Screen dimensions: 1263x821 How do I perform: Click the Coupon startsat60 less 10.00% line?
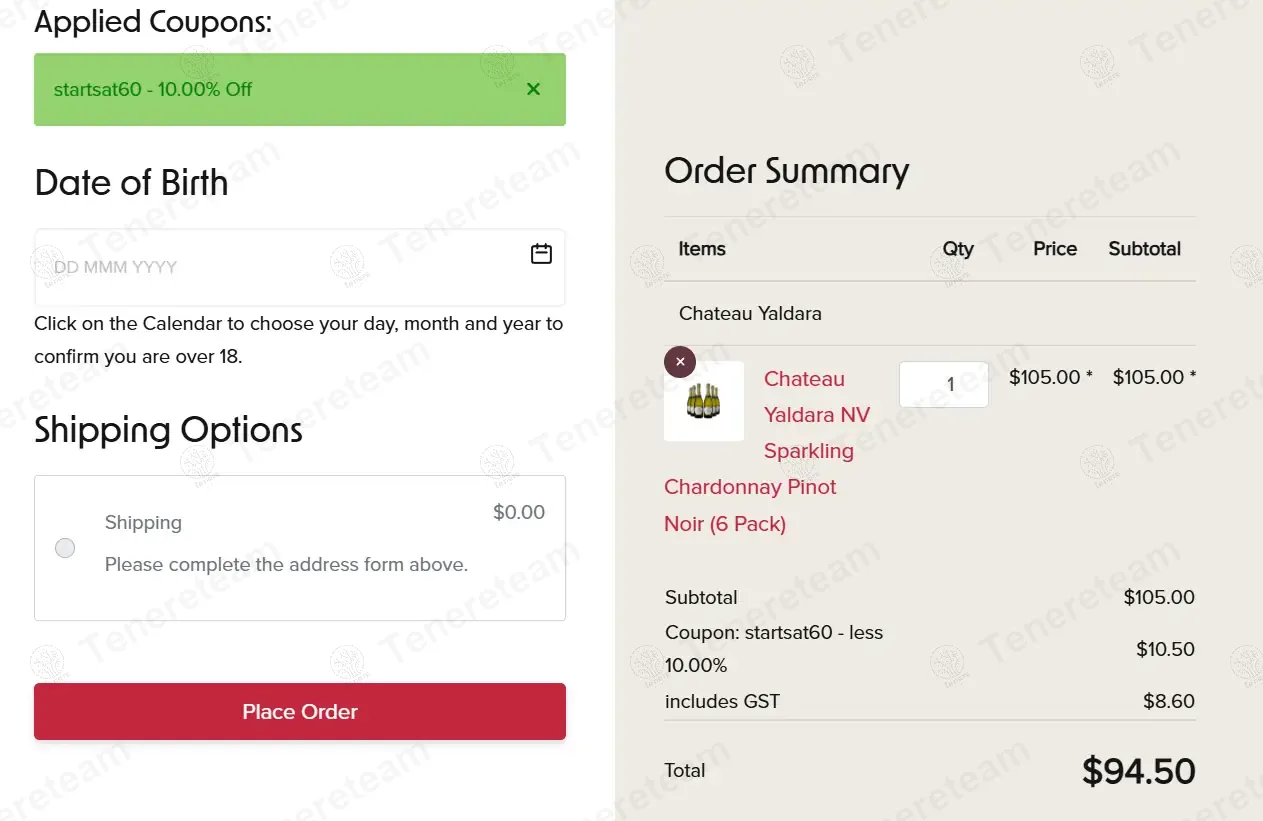coord(930,649)
